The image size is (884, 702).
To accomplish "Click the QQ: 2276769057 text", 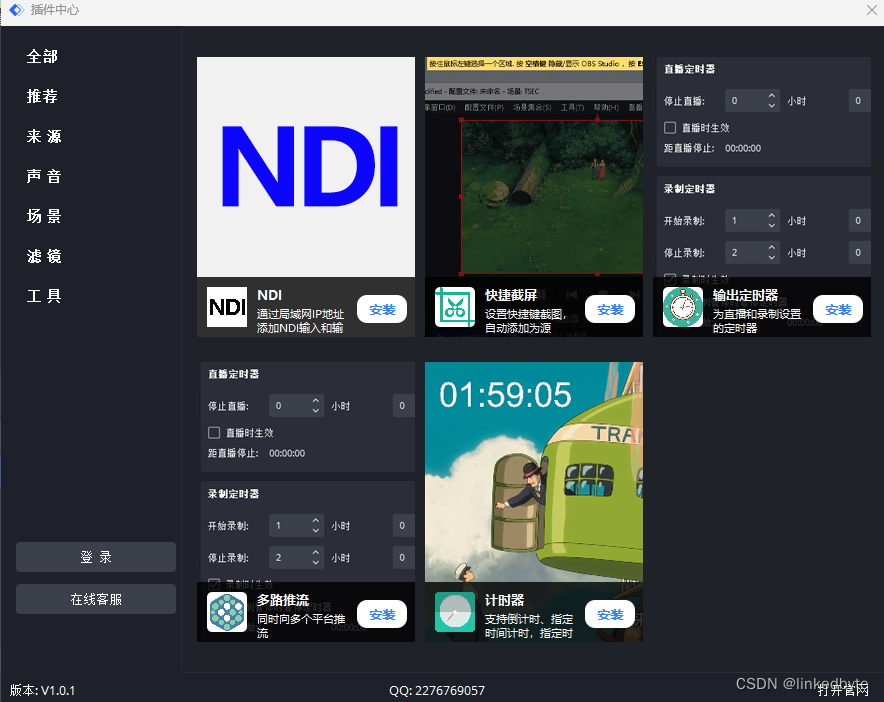I will pos(437,691).
